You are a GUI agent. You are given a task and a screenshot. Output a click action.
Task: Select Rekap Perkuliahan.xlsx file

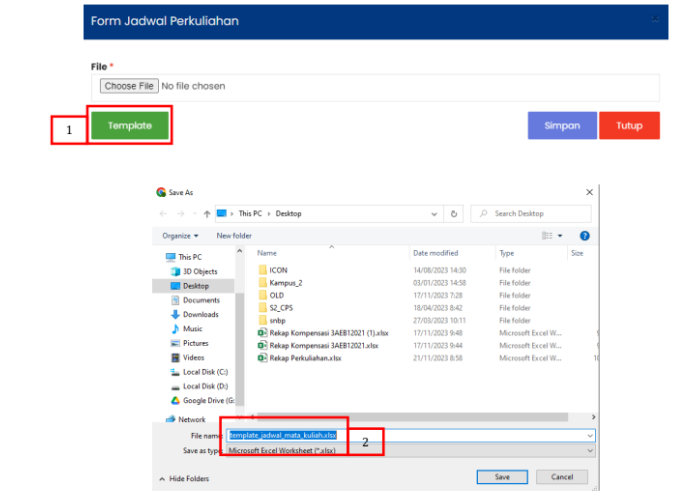pos(305,358)
